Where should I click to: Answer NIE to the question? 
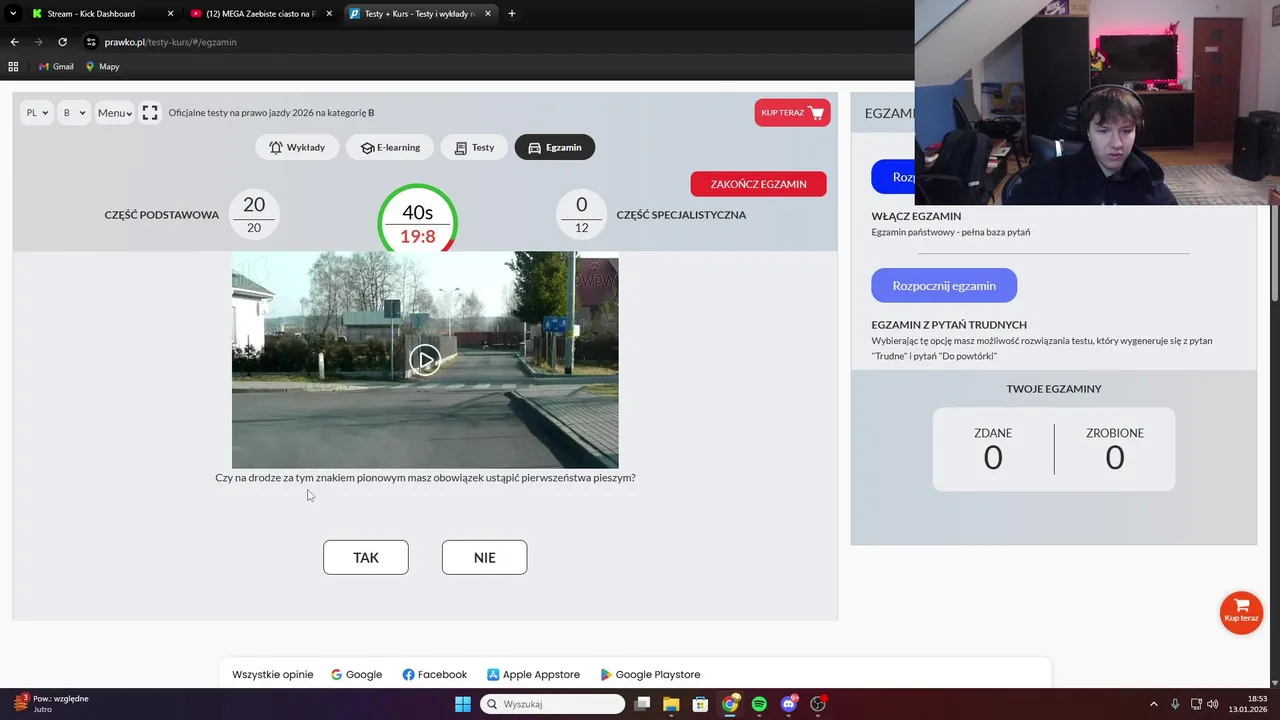pos(484,557)
